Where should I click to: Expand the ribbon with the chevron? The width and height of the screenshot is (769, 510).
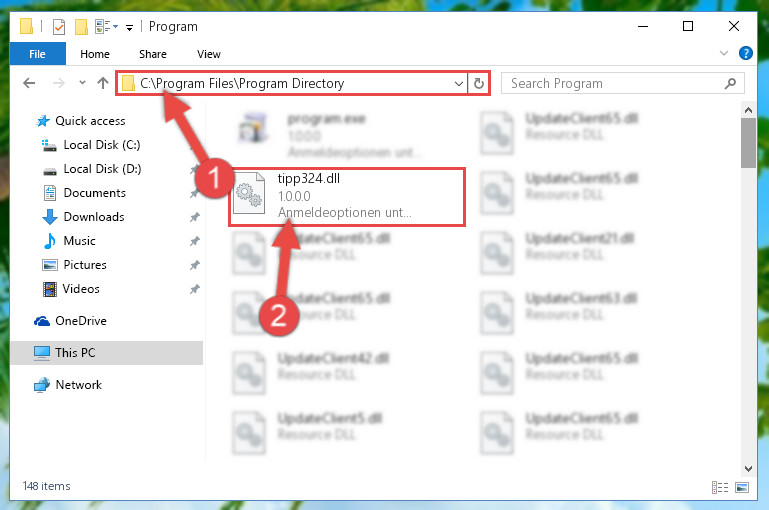pyautogui.click(x=723, y=53)
